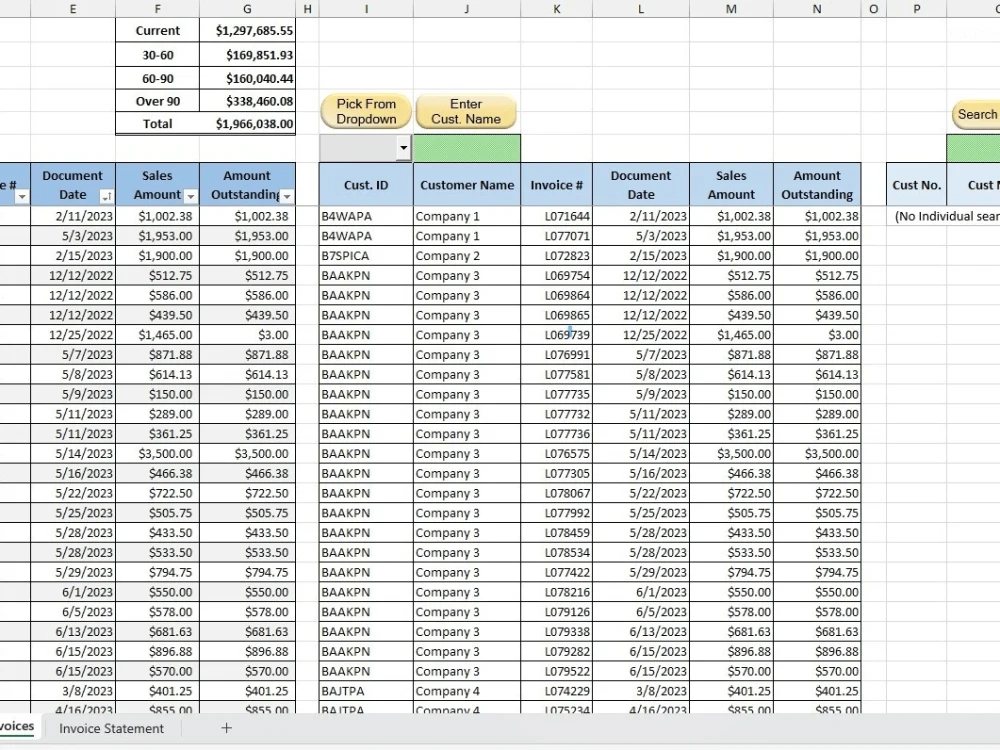Click the green customer name input cell
The height and width of the screenshot is (750, 1000).
coord(467,148)
